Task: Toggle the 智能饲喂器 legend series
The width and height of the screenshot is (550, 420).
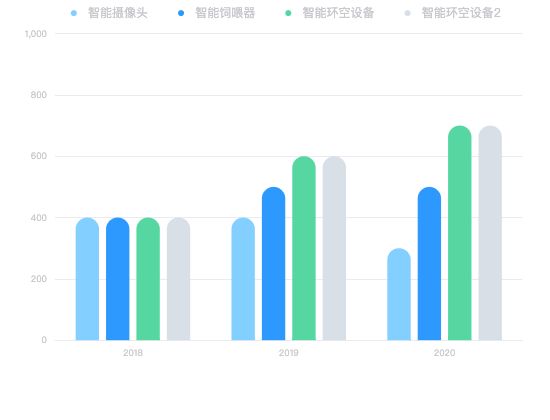Action: pyautogui.click(x=216, y=13)
